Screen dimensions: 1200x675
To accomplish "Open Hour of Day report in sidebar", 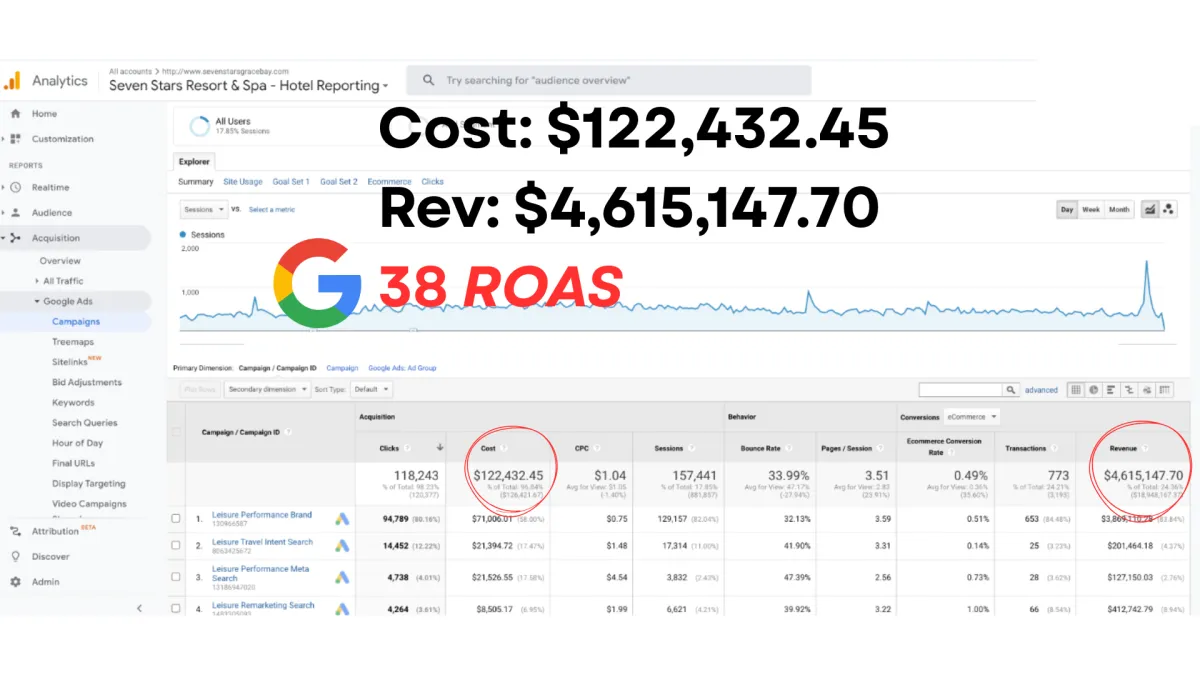I will click(x=78, y=443).
